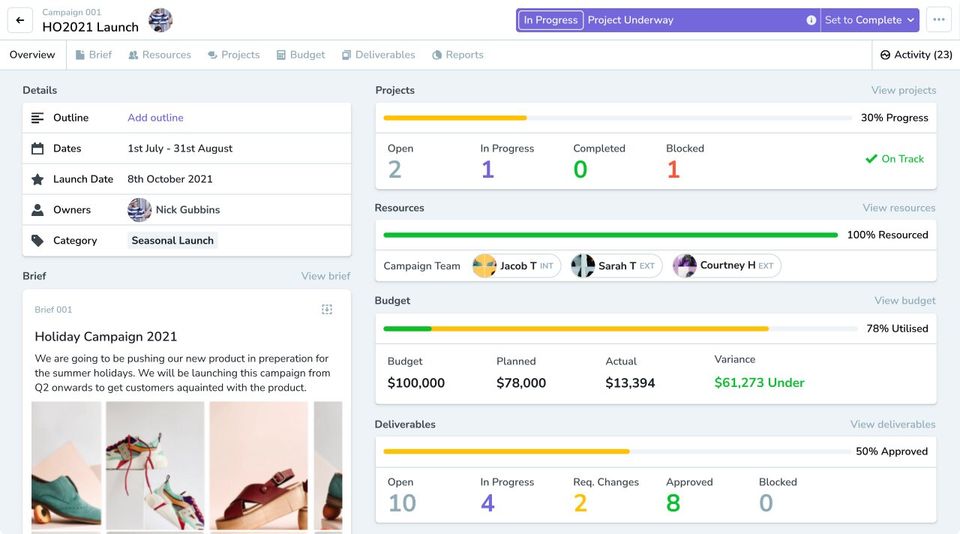Screen dimensions: 960x534
Task: Click the Add outline link
Action: [156, 118]
